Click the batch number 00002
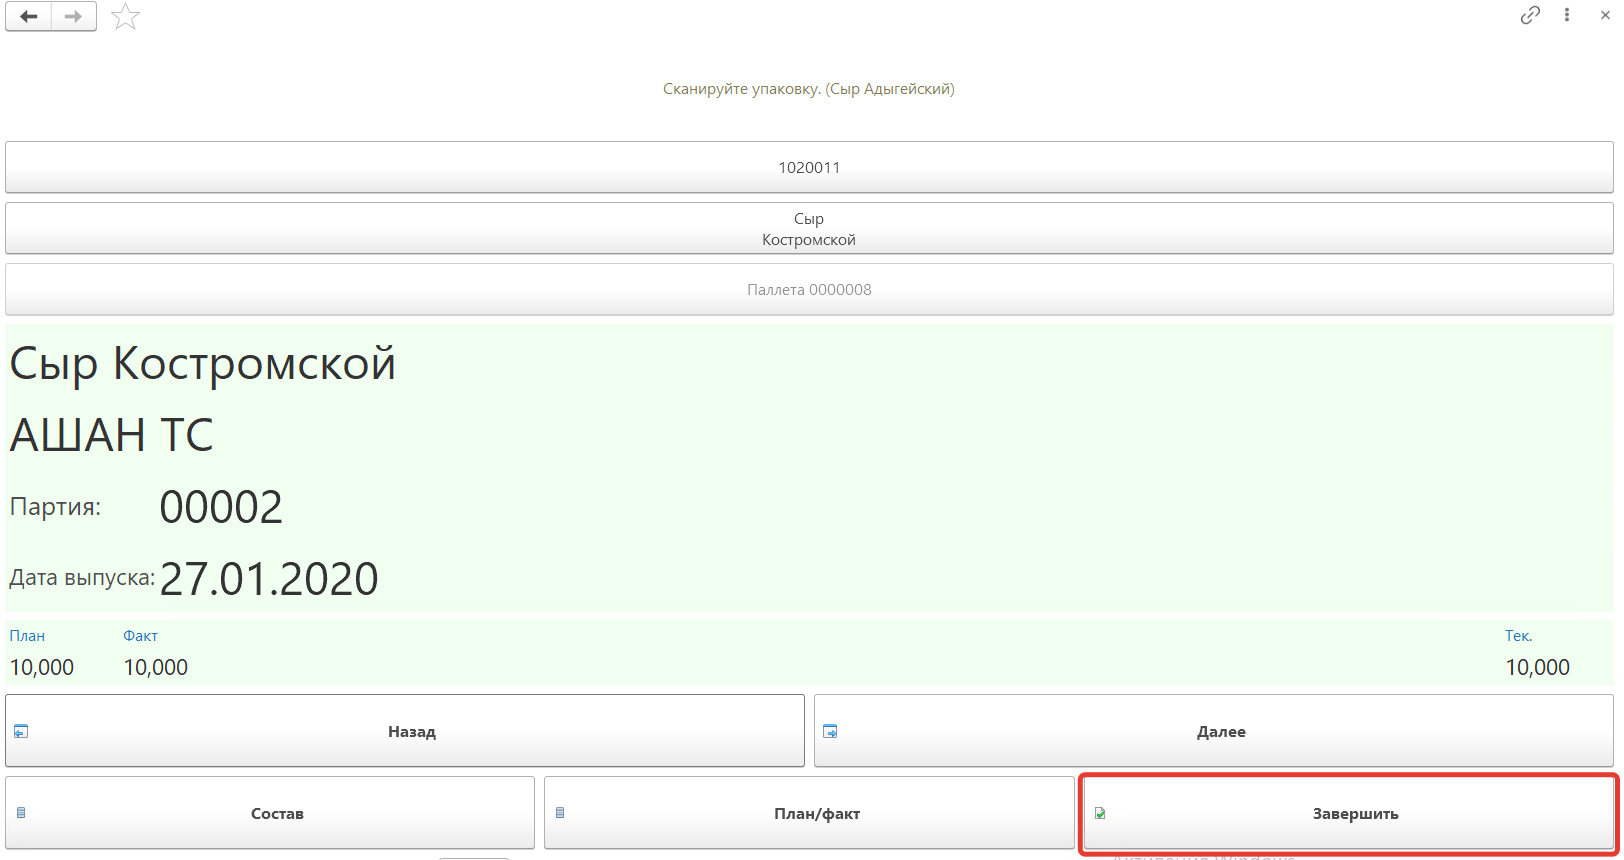The image size is (1624, 860). (221, 507)
